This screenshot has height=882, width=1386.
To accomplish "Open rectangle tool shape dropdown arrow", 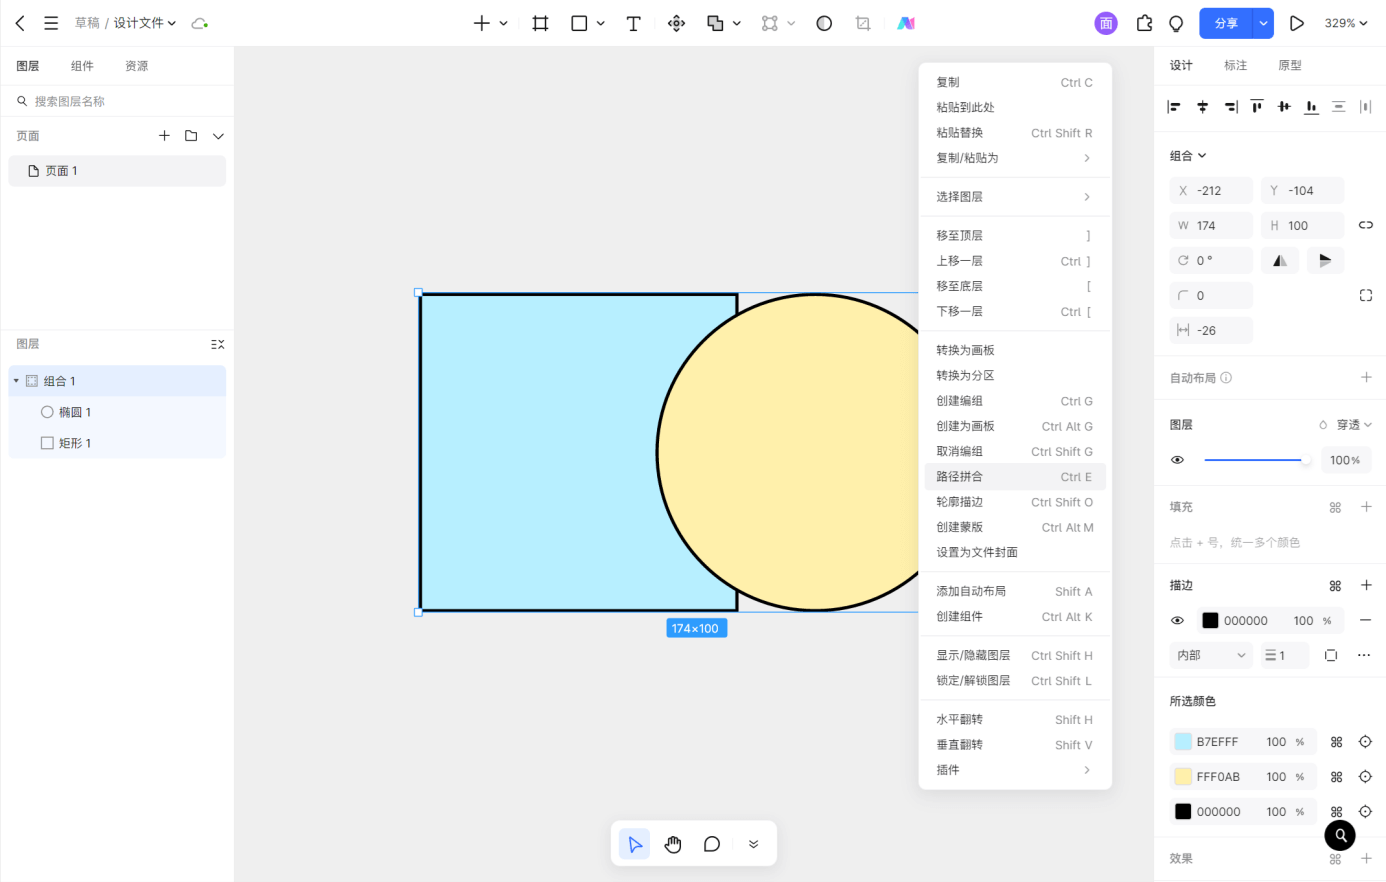I will pyautogui.click(x=601, y=23).
